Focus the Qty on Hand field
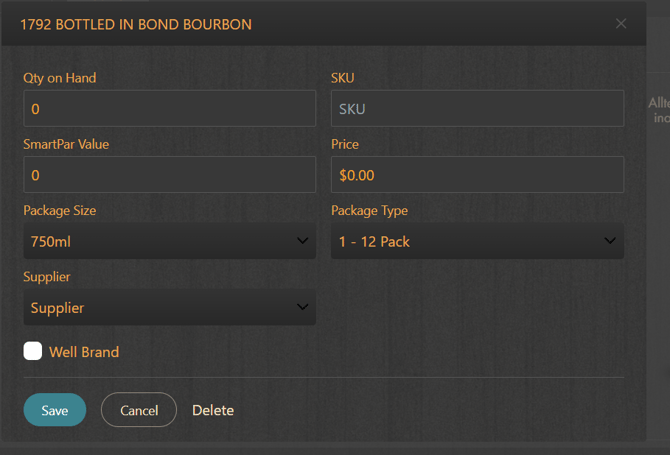Screen dimensions: 670x455 [169, 108]
